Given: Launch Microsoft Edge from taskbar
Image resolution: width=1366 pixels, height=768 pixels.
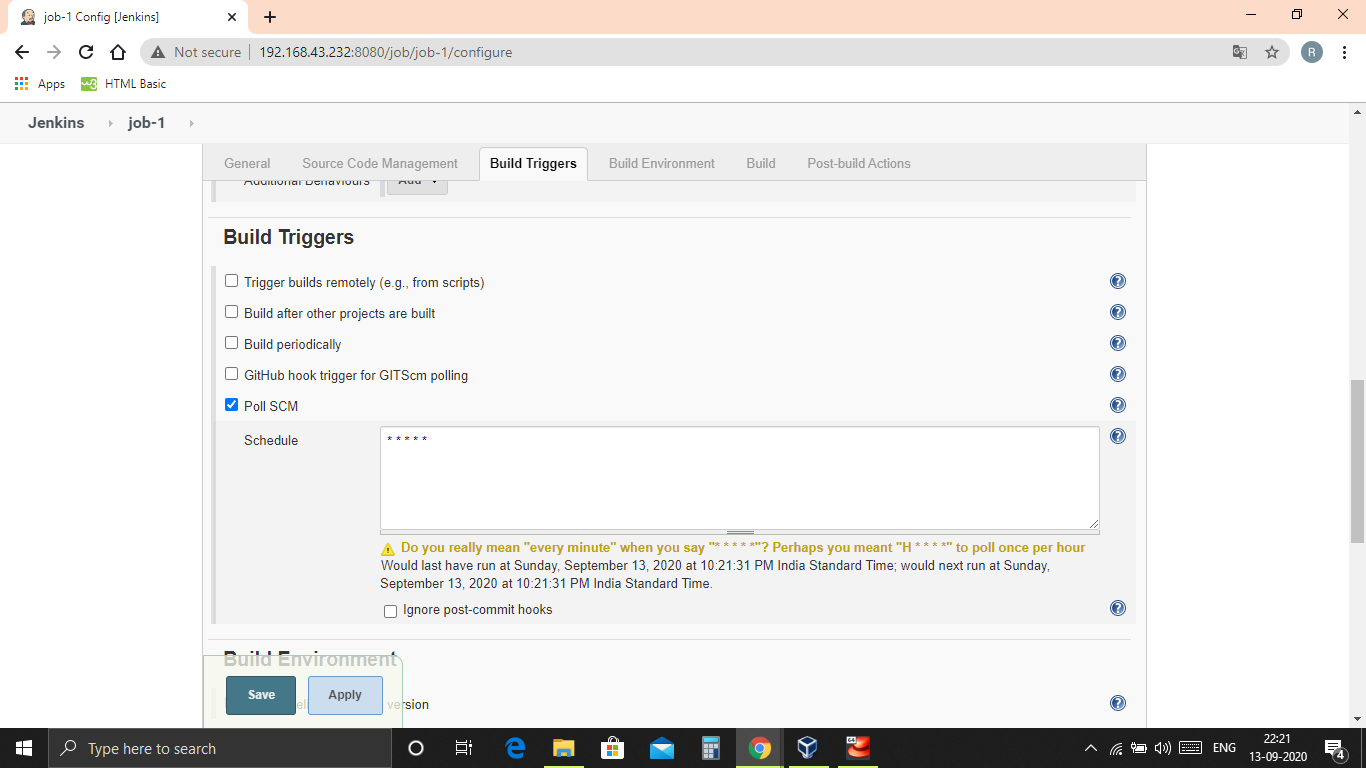Looking at the screenshot, I should pyautogui.click(x=515, y=748).
